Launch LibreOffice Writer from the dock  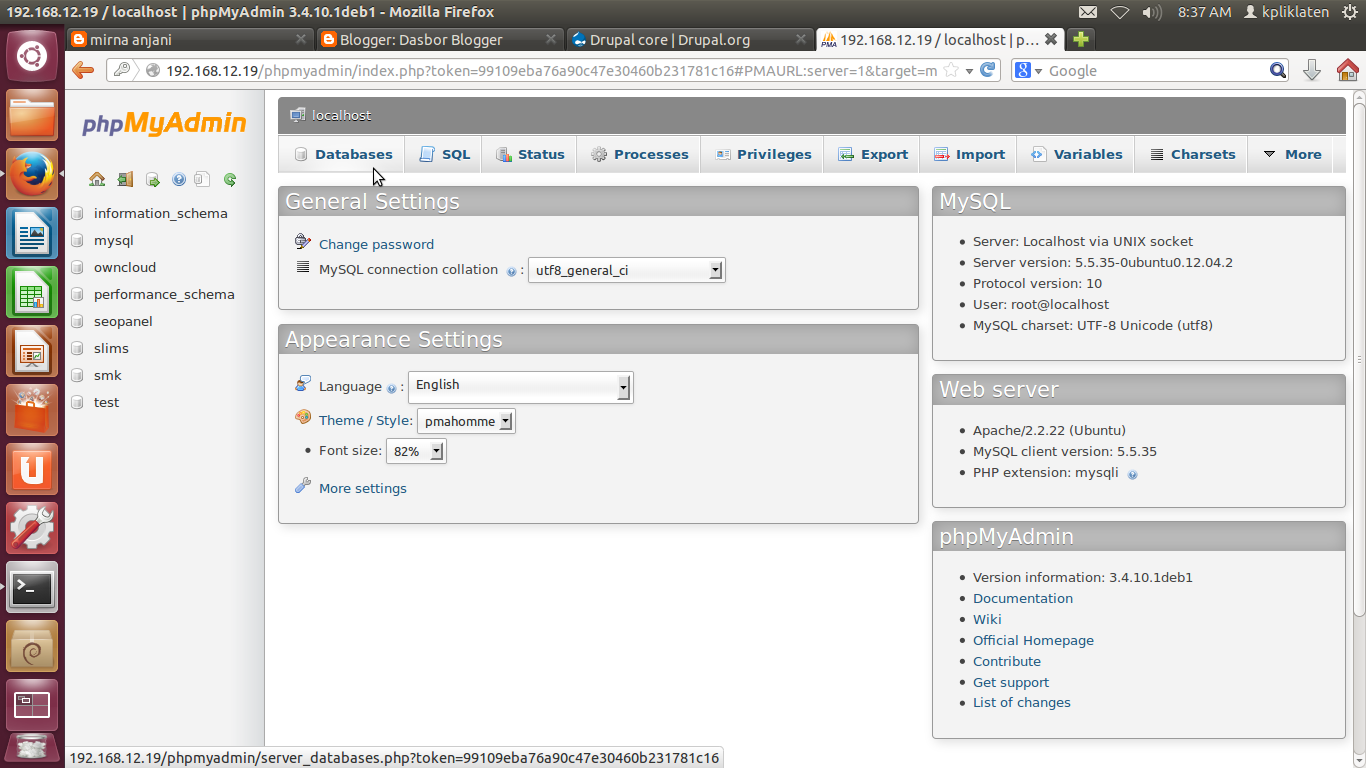point(32,233)
